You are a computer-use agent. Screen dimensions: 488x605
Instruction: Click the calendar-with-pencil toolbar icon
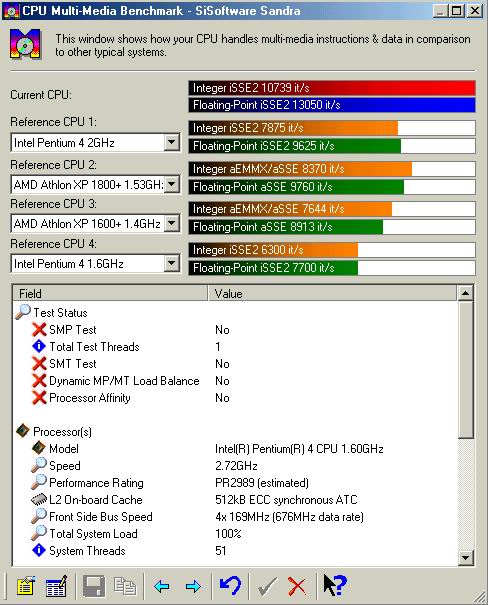pos(56,586)
